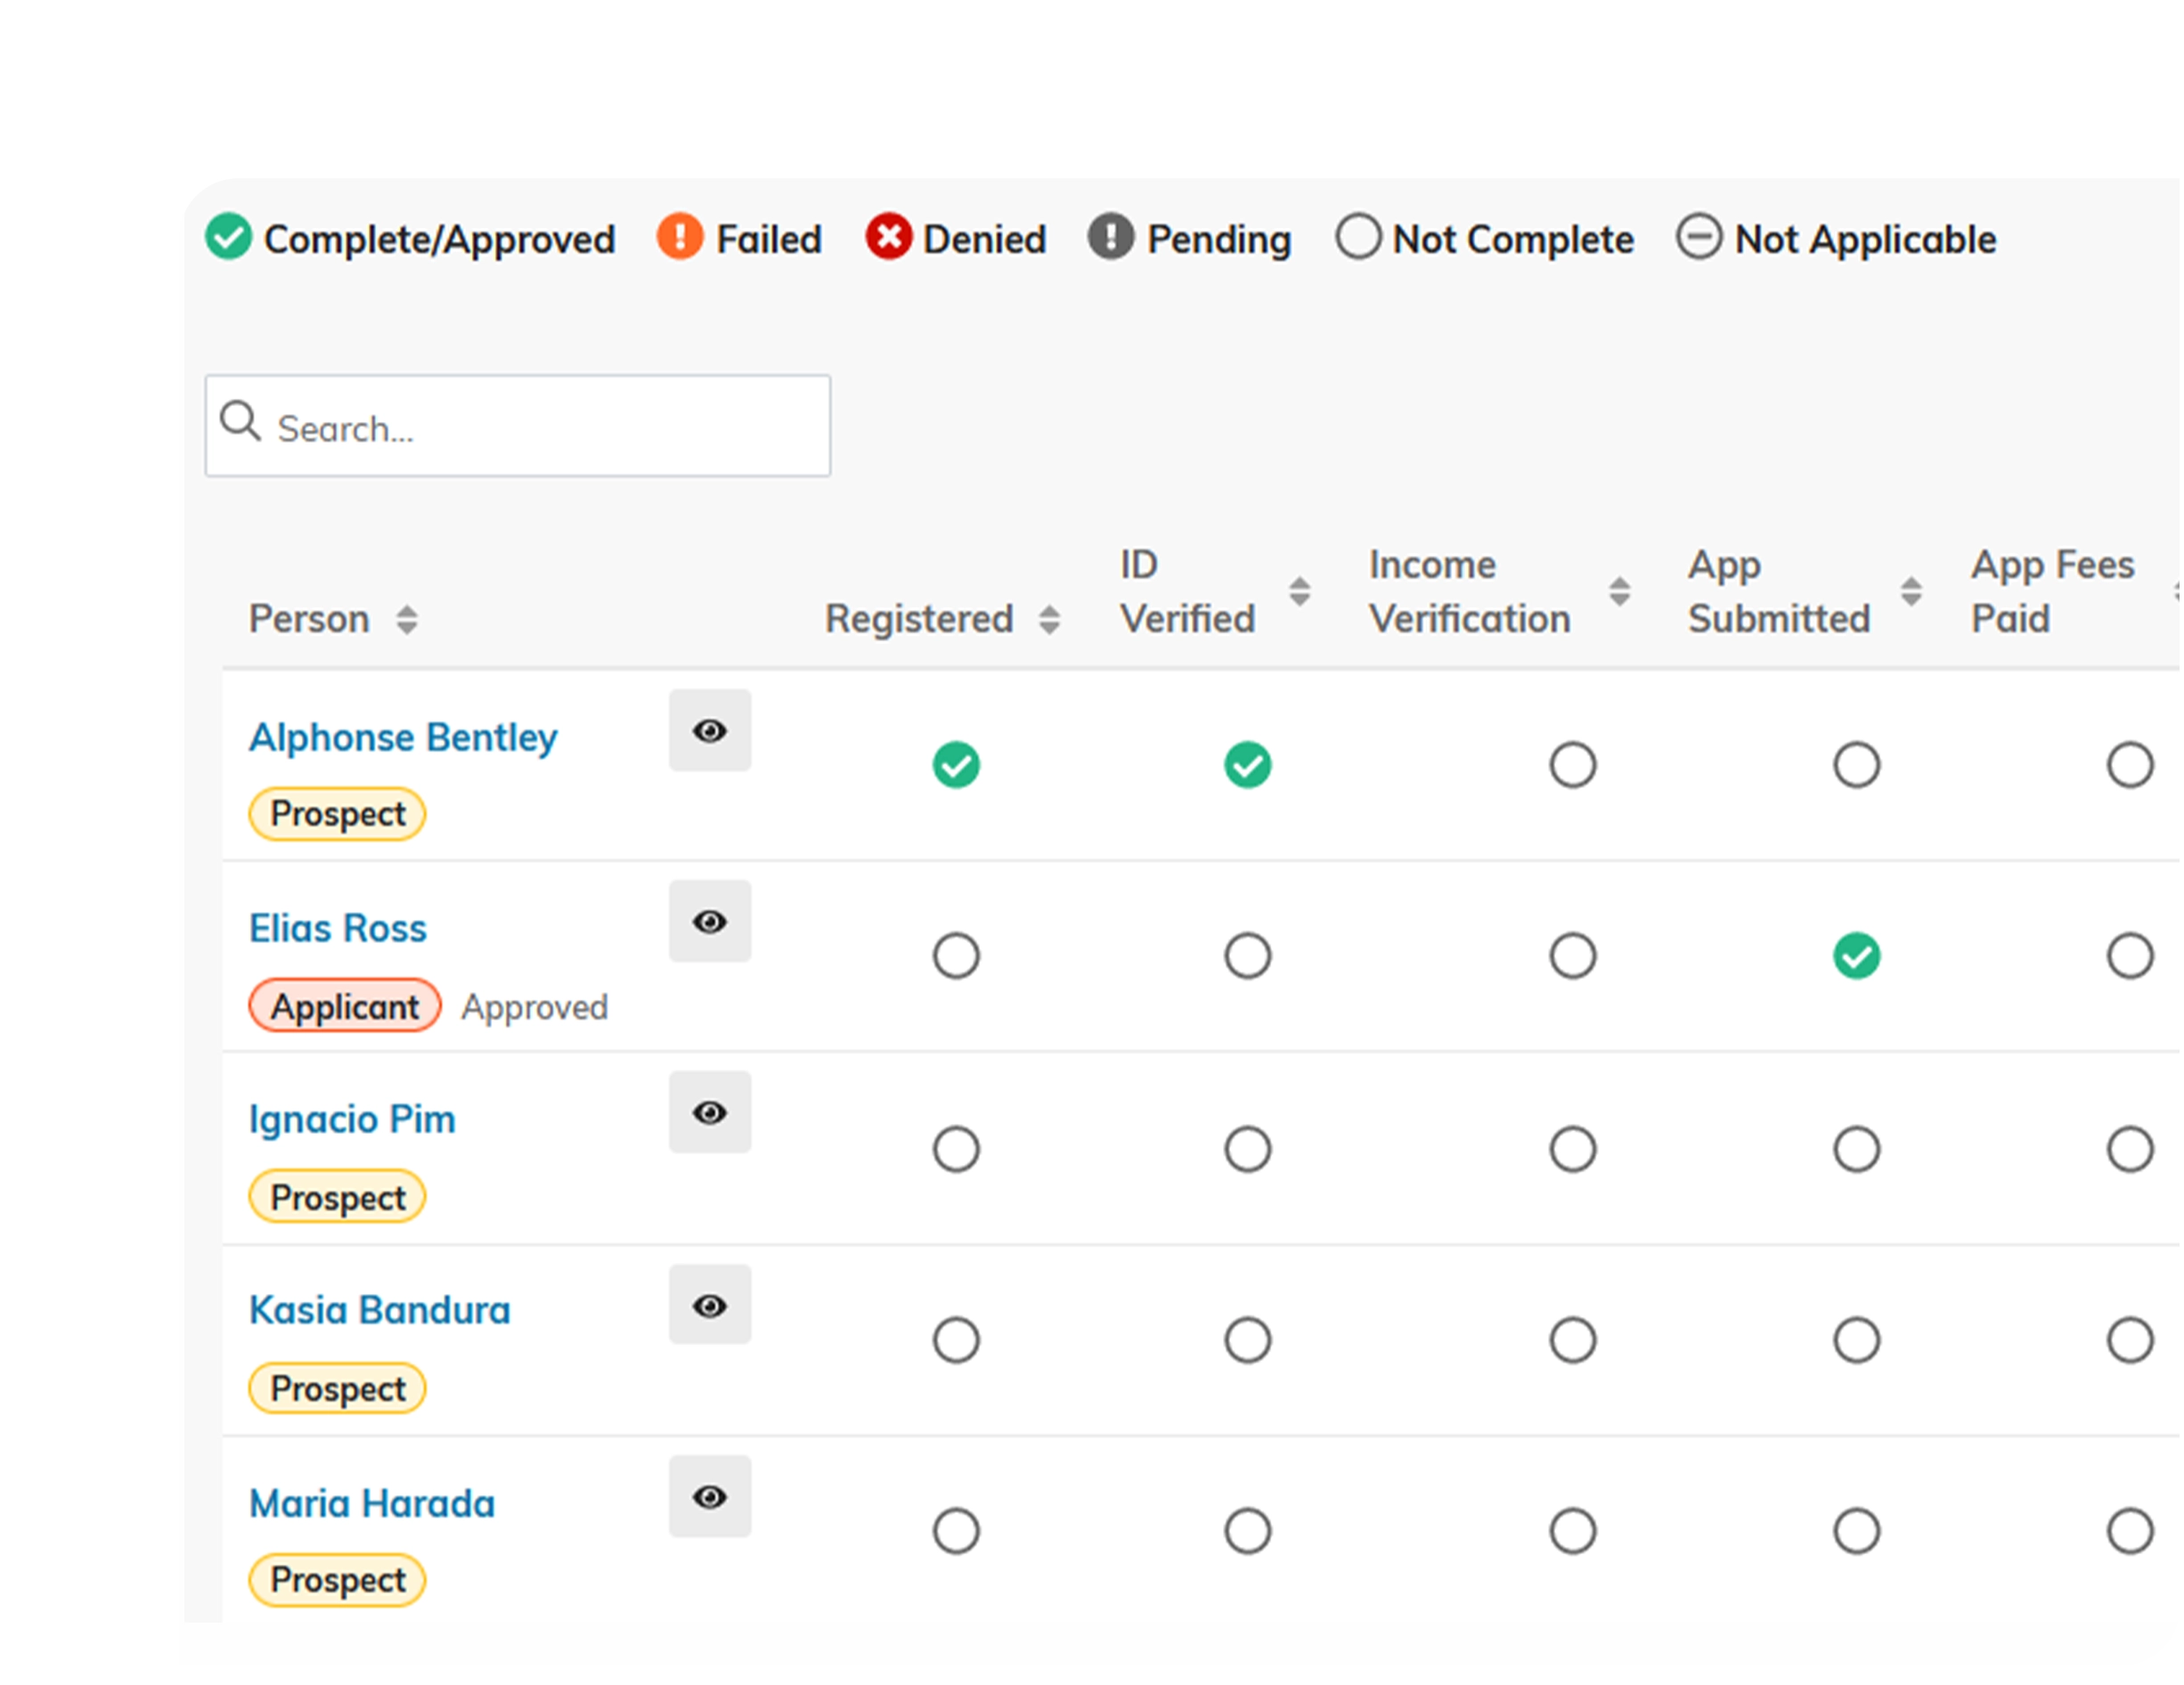Sort table by Person column arrows
The height and width of the screenshot is (1685, 2184).
point(406,620)
